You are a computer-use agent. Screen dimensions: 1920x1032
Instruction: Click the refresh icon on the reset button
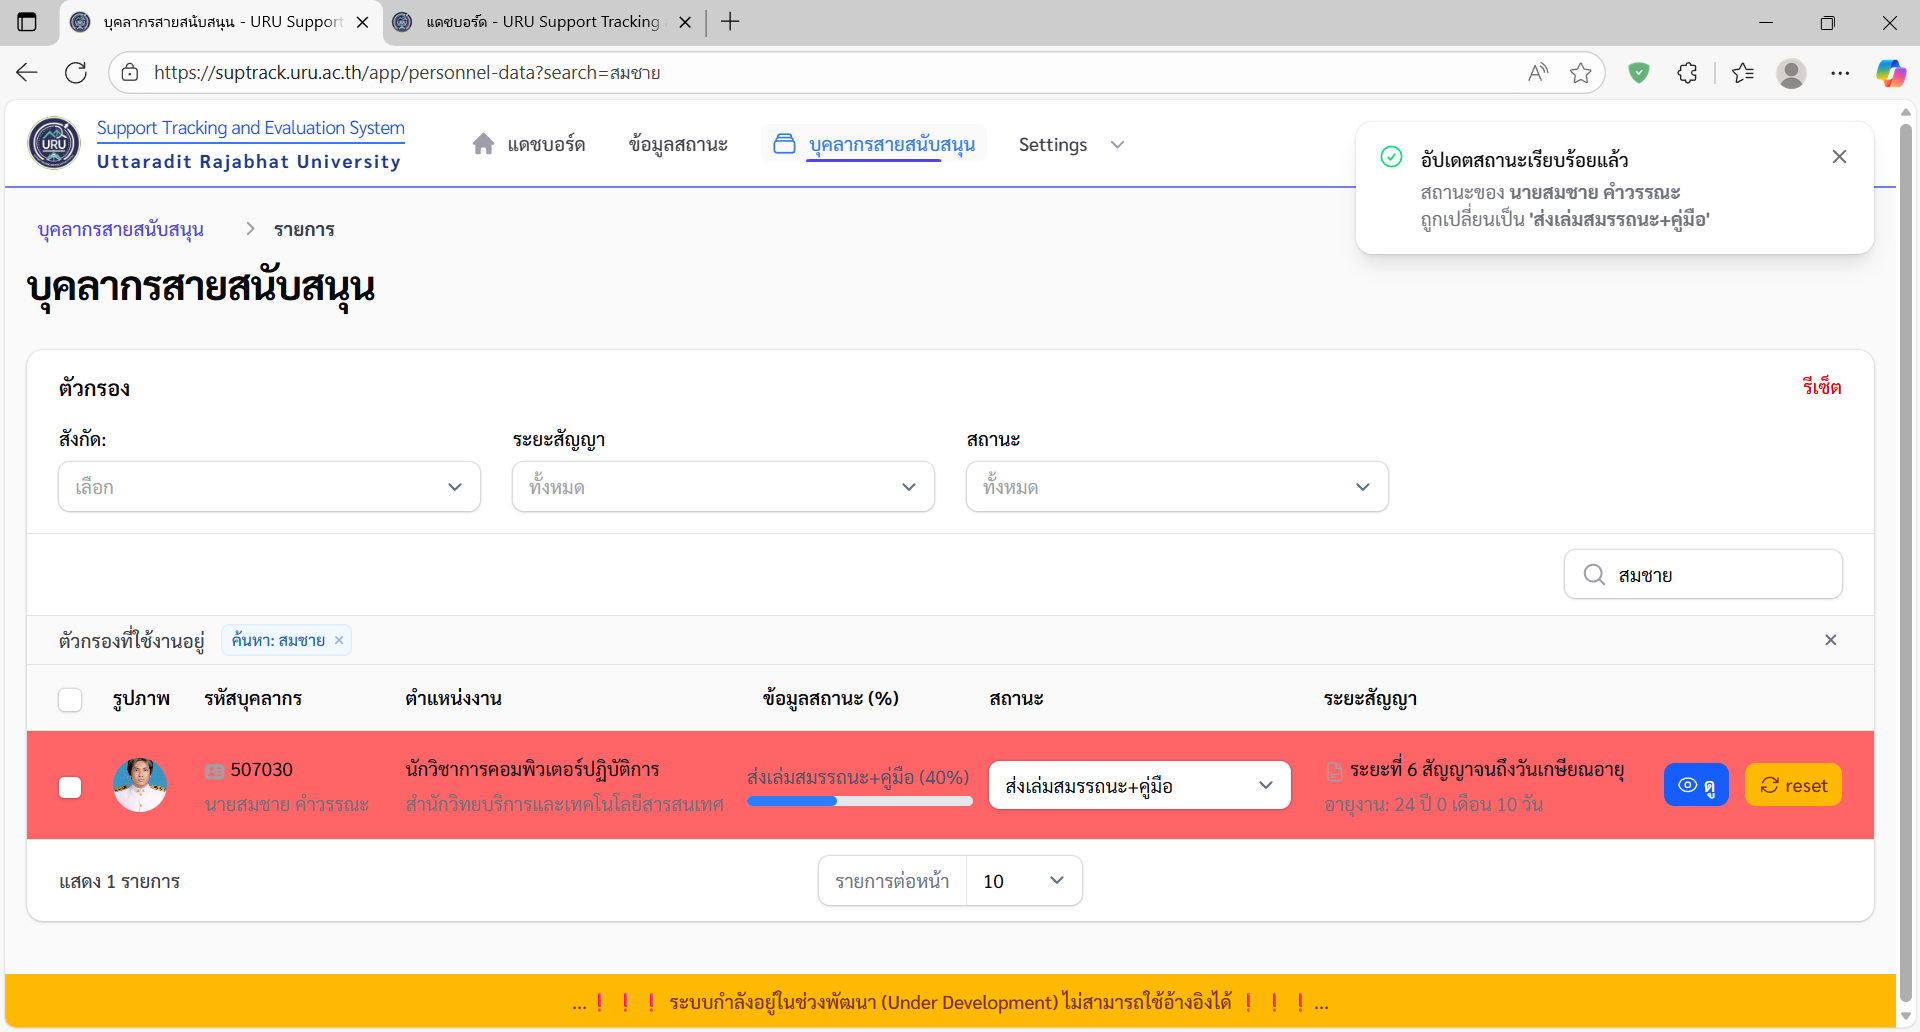tap(1768, 784)
